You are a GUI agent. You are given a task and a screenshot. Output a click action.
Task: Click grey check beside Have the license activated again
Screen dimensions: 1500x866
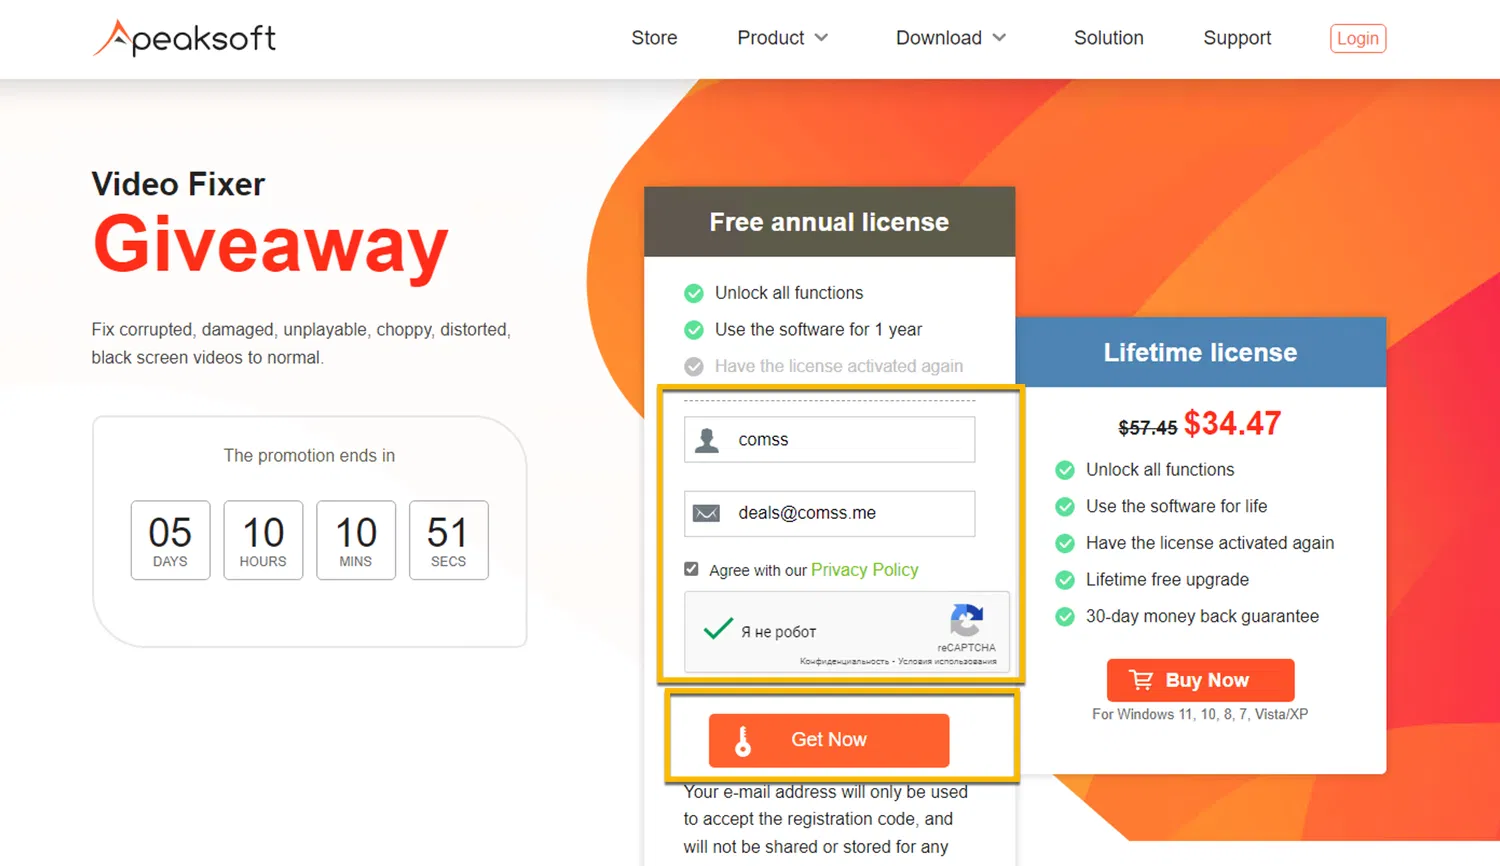[694, 367]
